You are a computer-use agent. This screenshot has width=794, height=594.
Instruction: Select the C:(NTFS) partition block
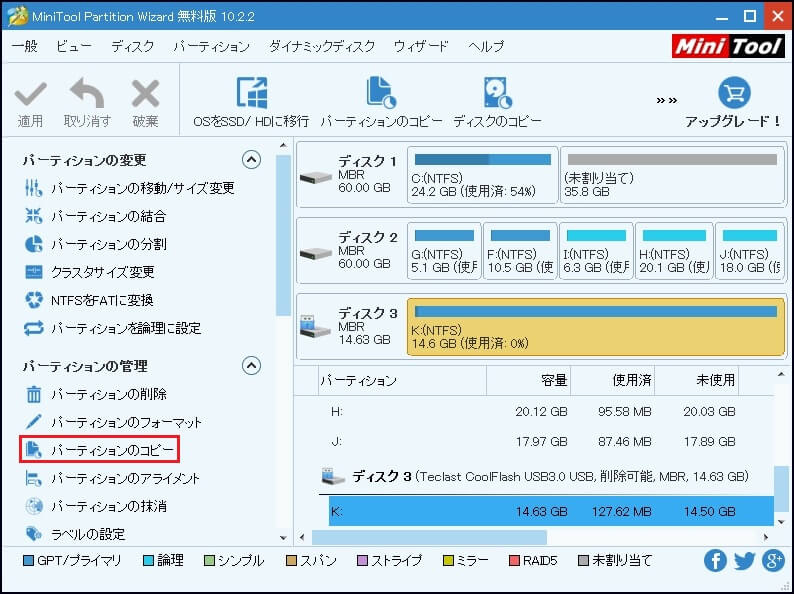[482, 175]
